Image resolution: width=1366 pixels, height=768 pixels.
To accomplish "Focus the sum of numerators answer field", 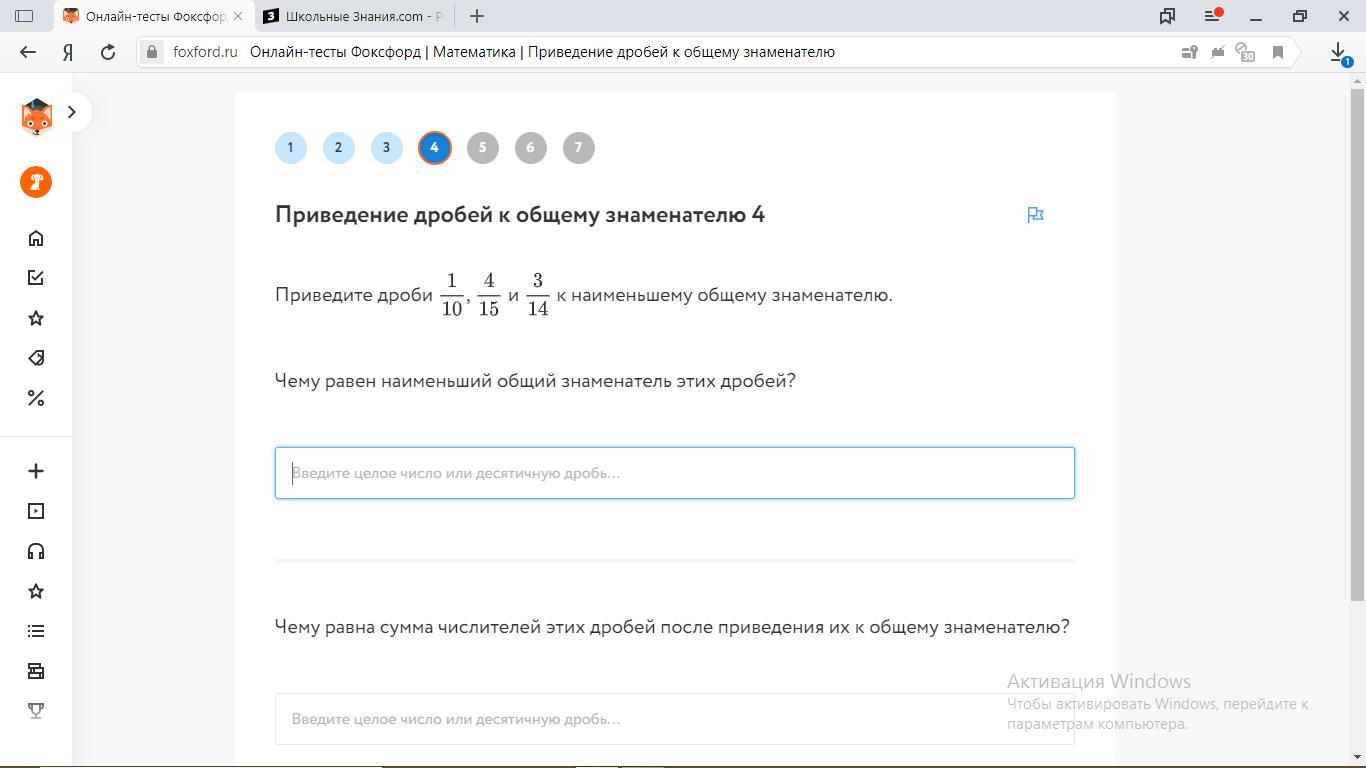I will [x=675, y=719].
